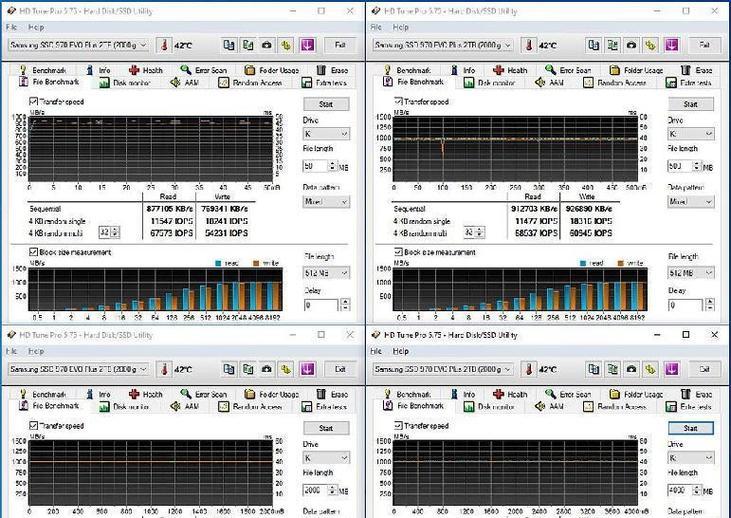Toggle Block size measurement in top-right window
This screenshot has height=518, width=731.
[x=398, y=252]
